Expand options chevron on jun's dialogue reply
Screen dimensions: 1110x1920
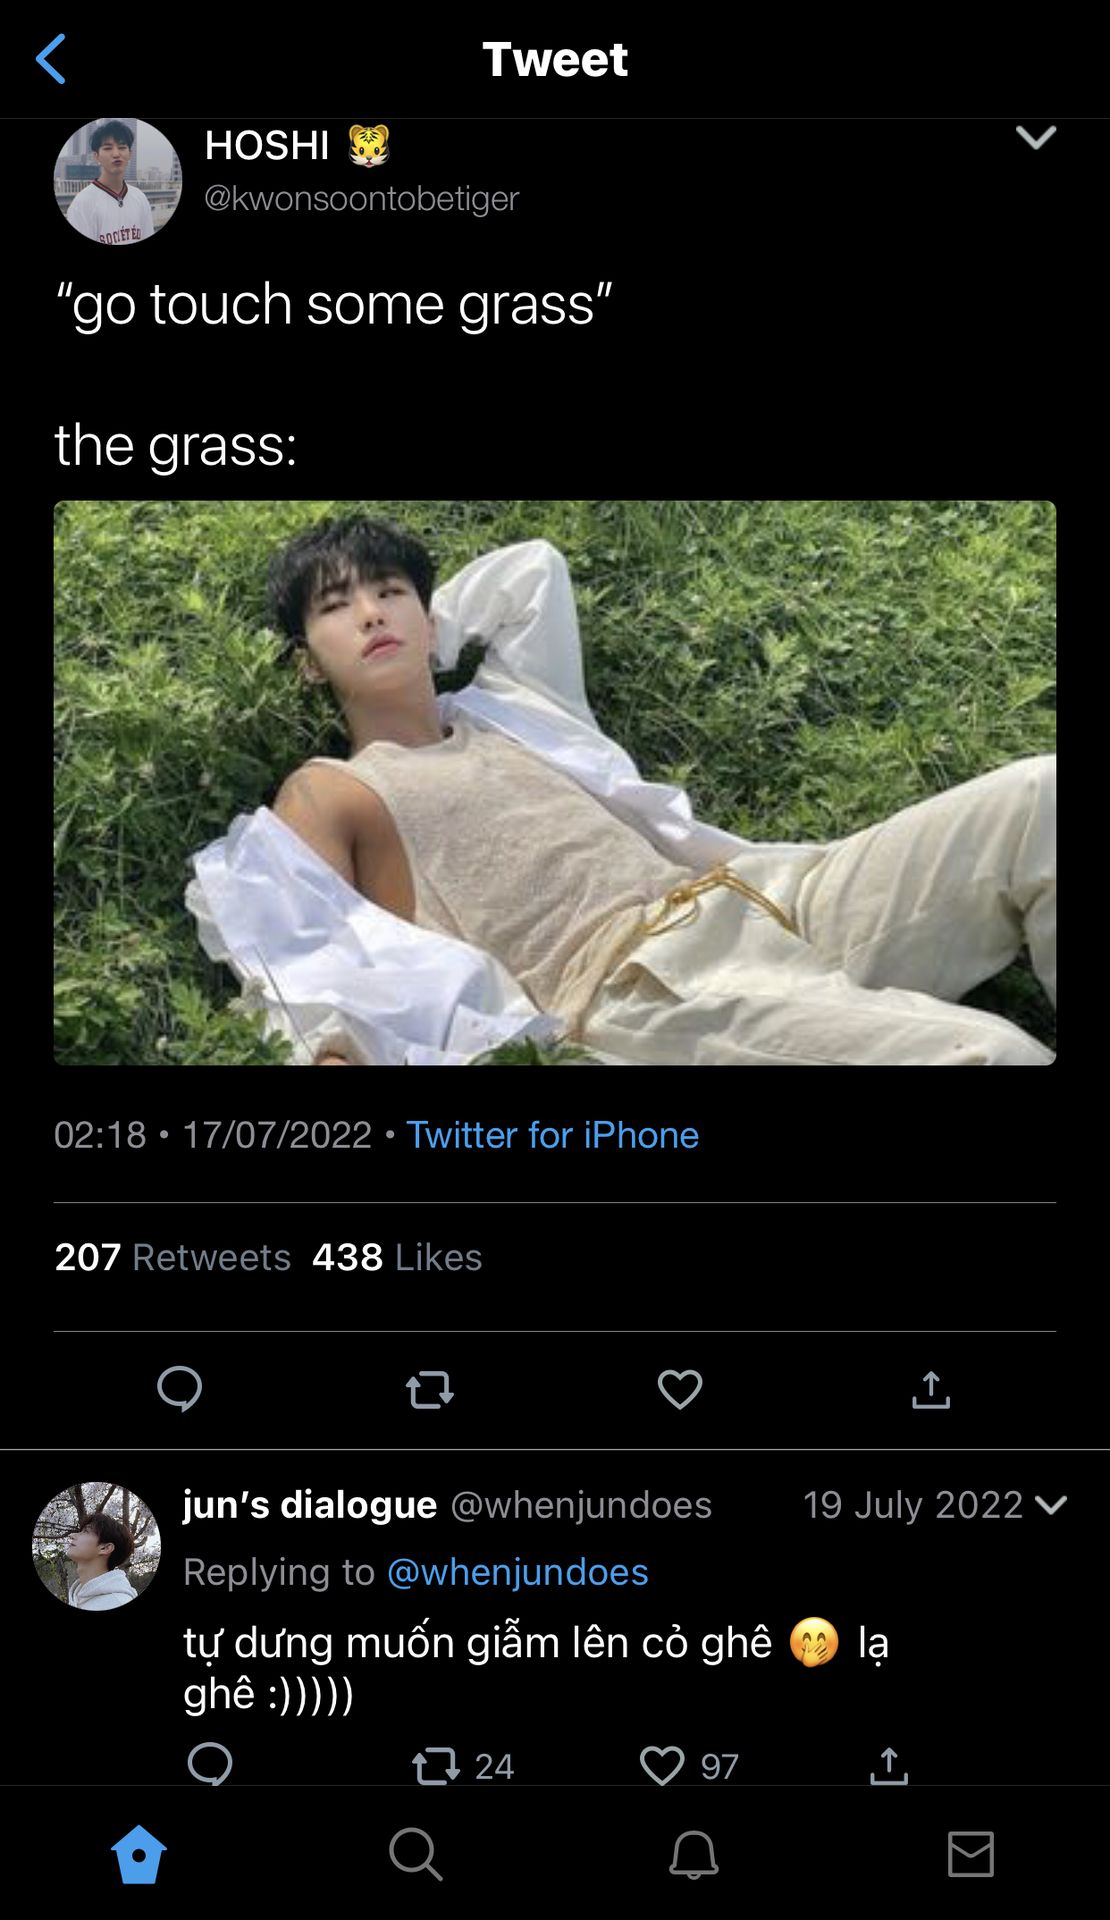pos(1051,1505)
